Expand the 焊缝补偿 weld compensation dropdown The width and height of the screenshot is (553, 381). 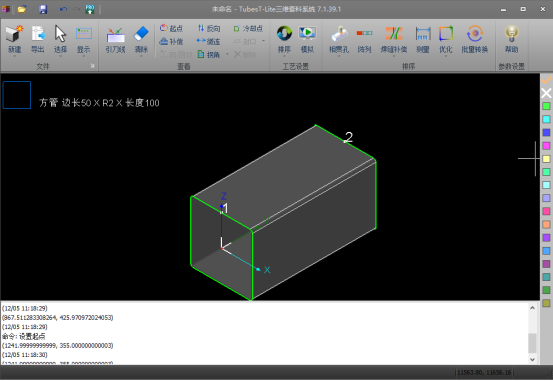click(x=394, y=56)
